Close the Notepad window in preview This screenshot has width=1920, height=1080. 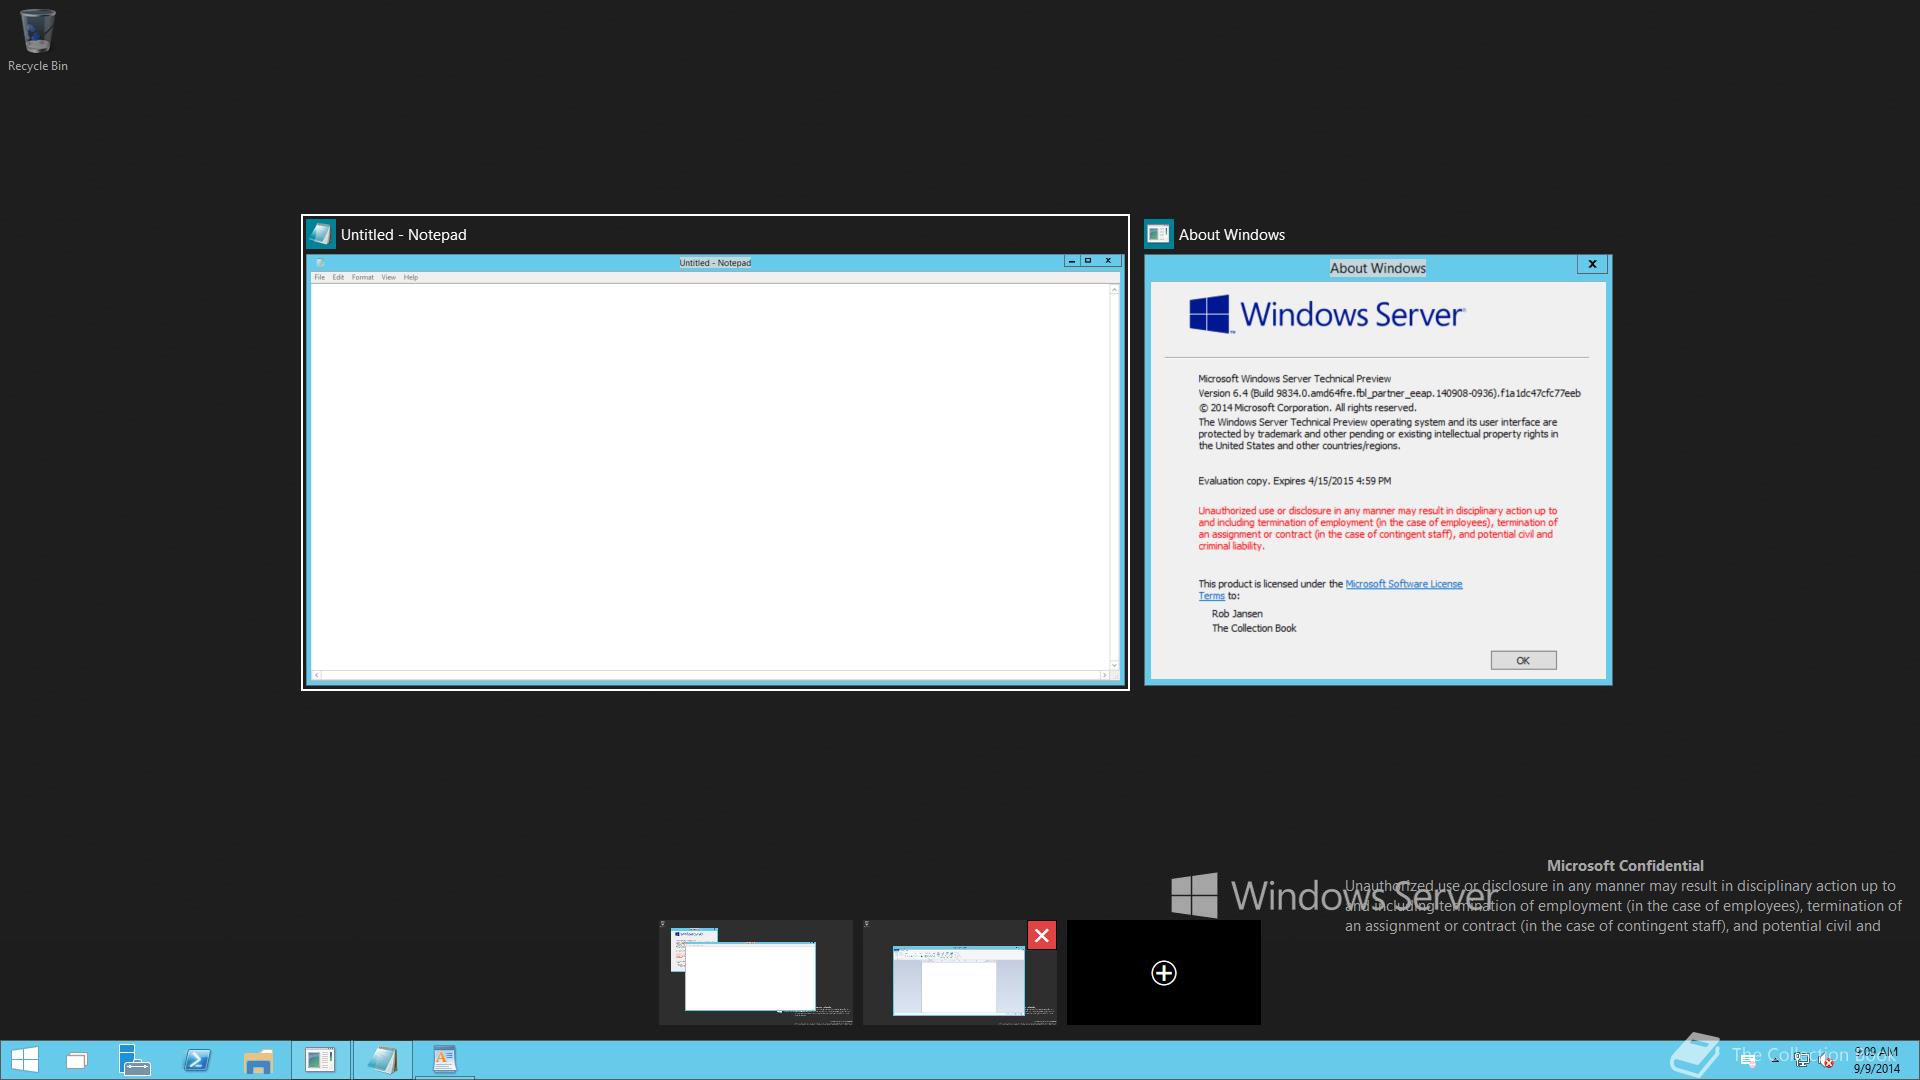click(x=1108, y=261)
